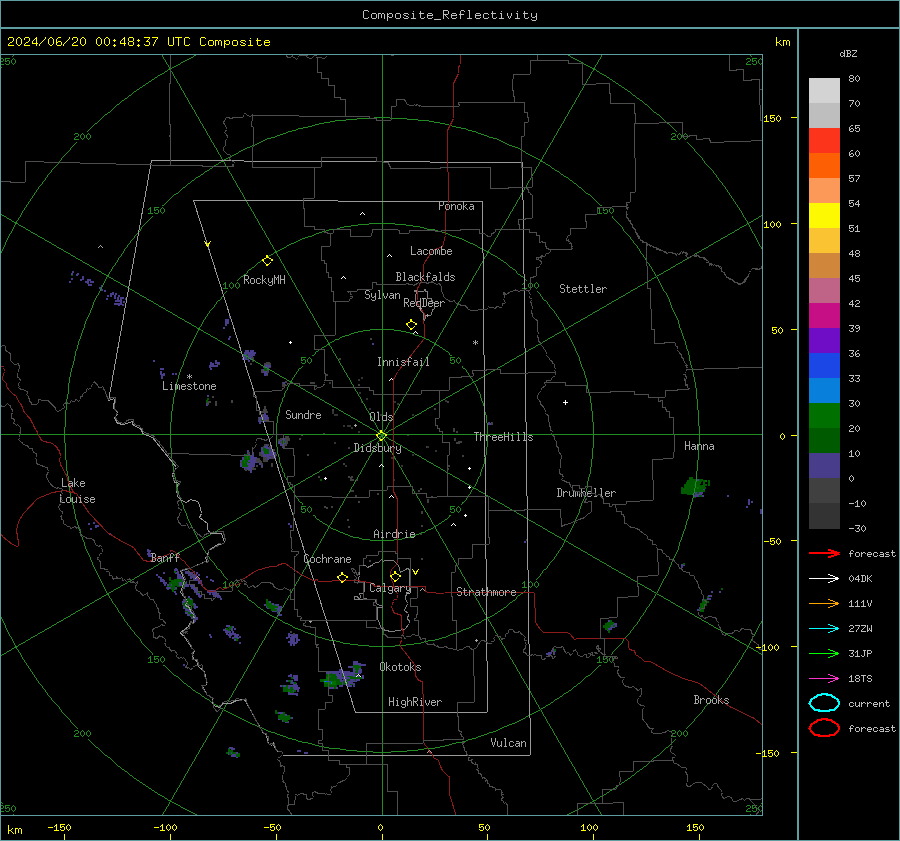The height and width of the screenshot is (841, 900).
Task: Click the Lacombe city label
Action: tap(431, 251)
